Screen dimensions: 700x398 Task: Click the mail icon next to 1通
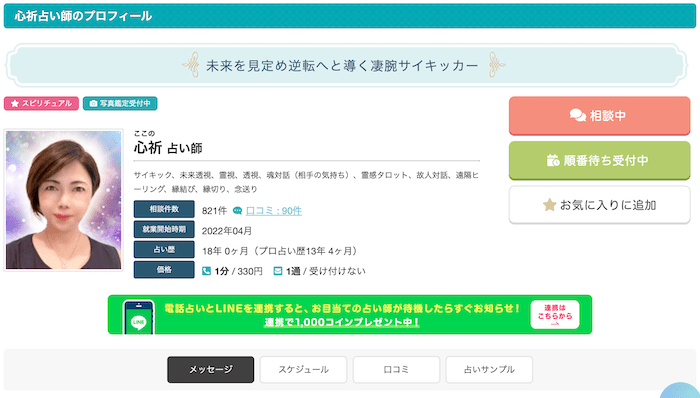point(278,271)
